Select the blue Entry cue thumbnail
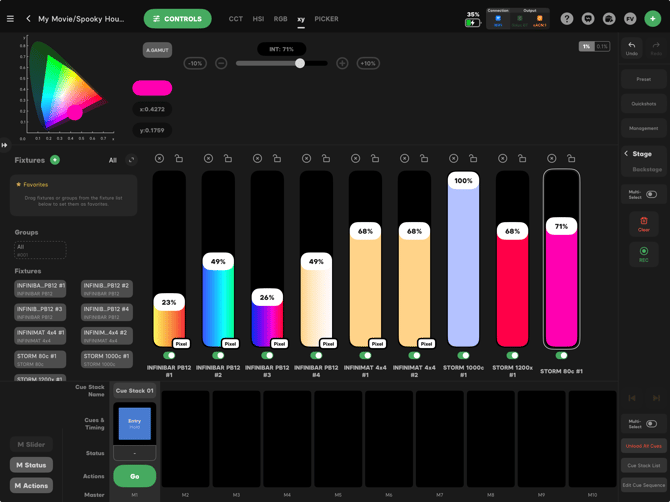 [x=135, y=424]
